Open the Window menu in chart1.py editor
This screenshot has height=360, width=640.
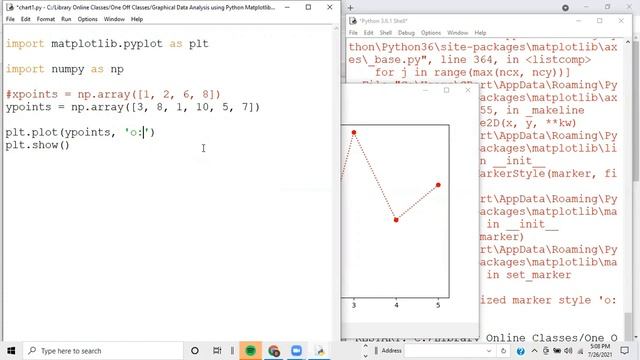pyautogui.click(x=114, y=19)
